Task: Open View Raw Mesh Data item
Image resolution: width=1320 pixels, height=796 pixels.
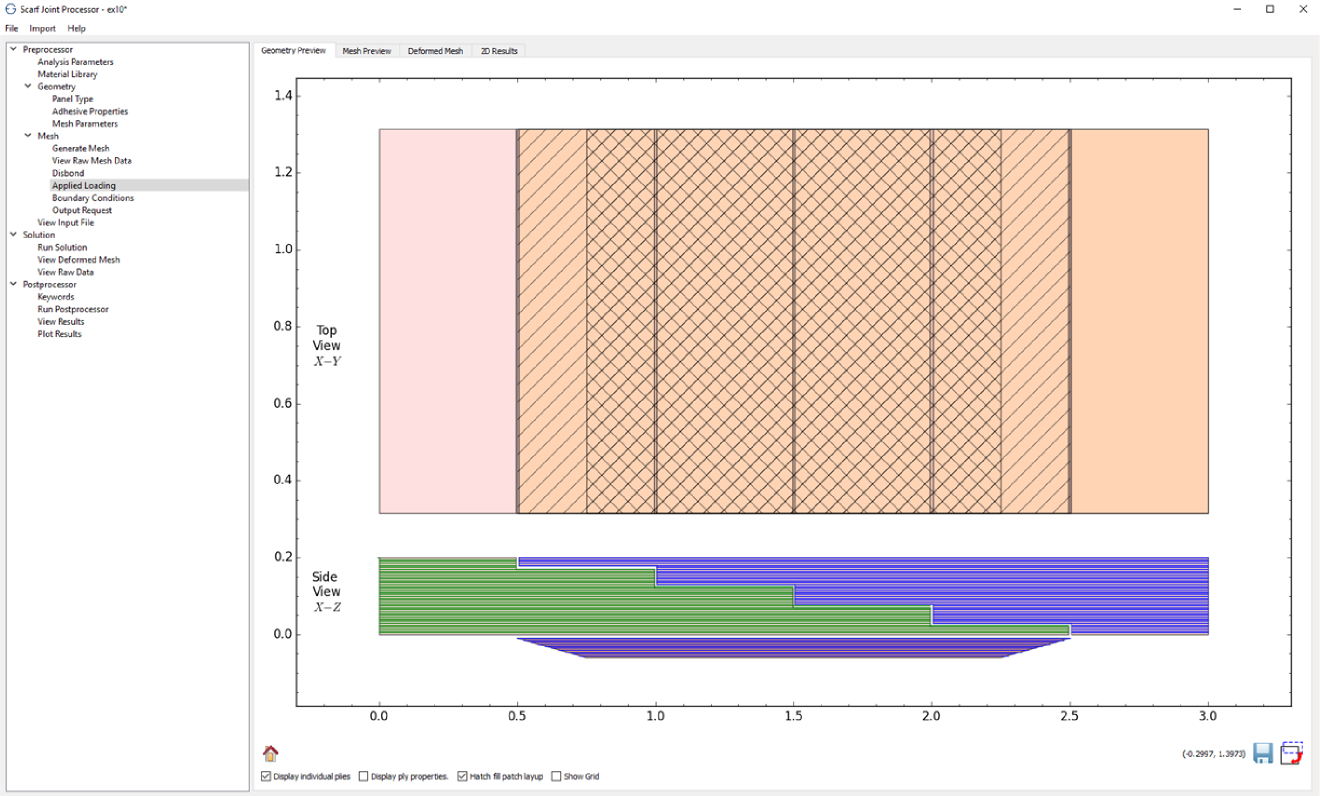Action: pos(92,160)
